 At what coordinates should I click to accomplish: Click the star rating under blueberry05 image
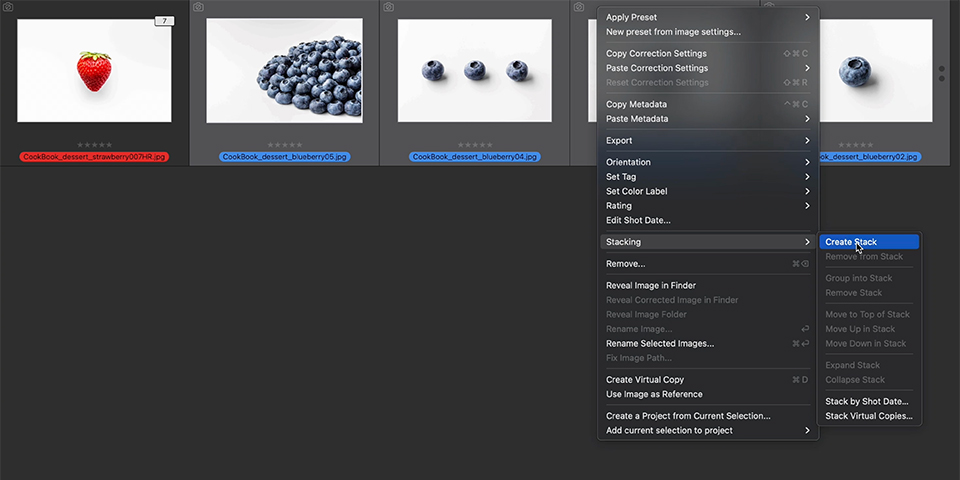click(x=285, y=145)
